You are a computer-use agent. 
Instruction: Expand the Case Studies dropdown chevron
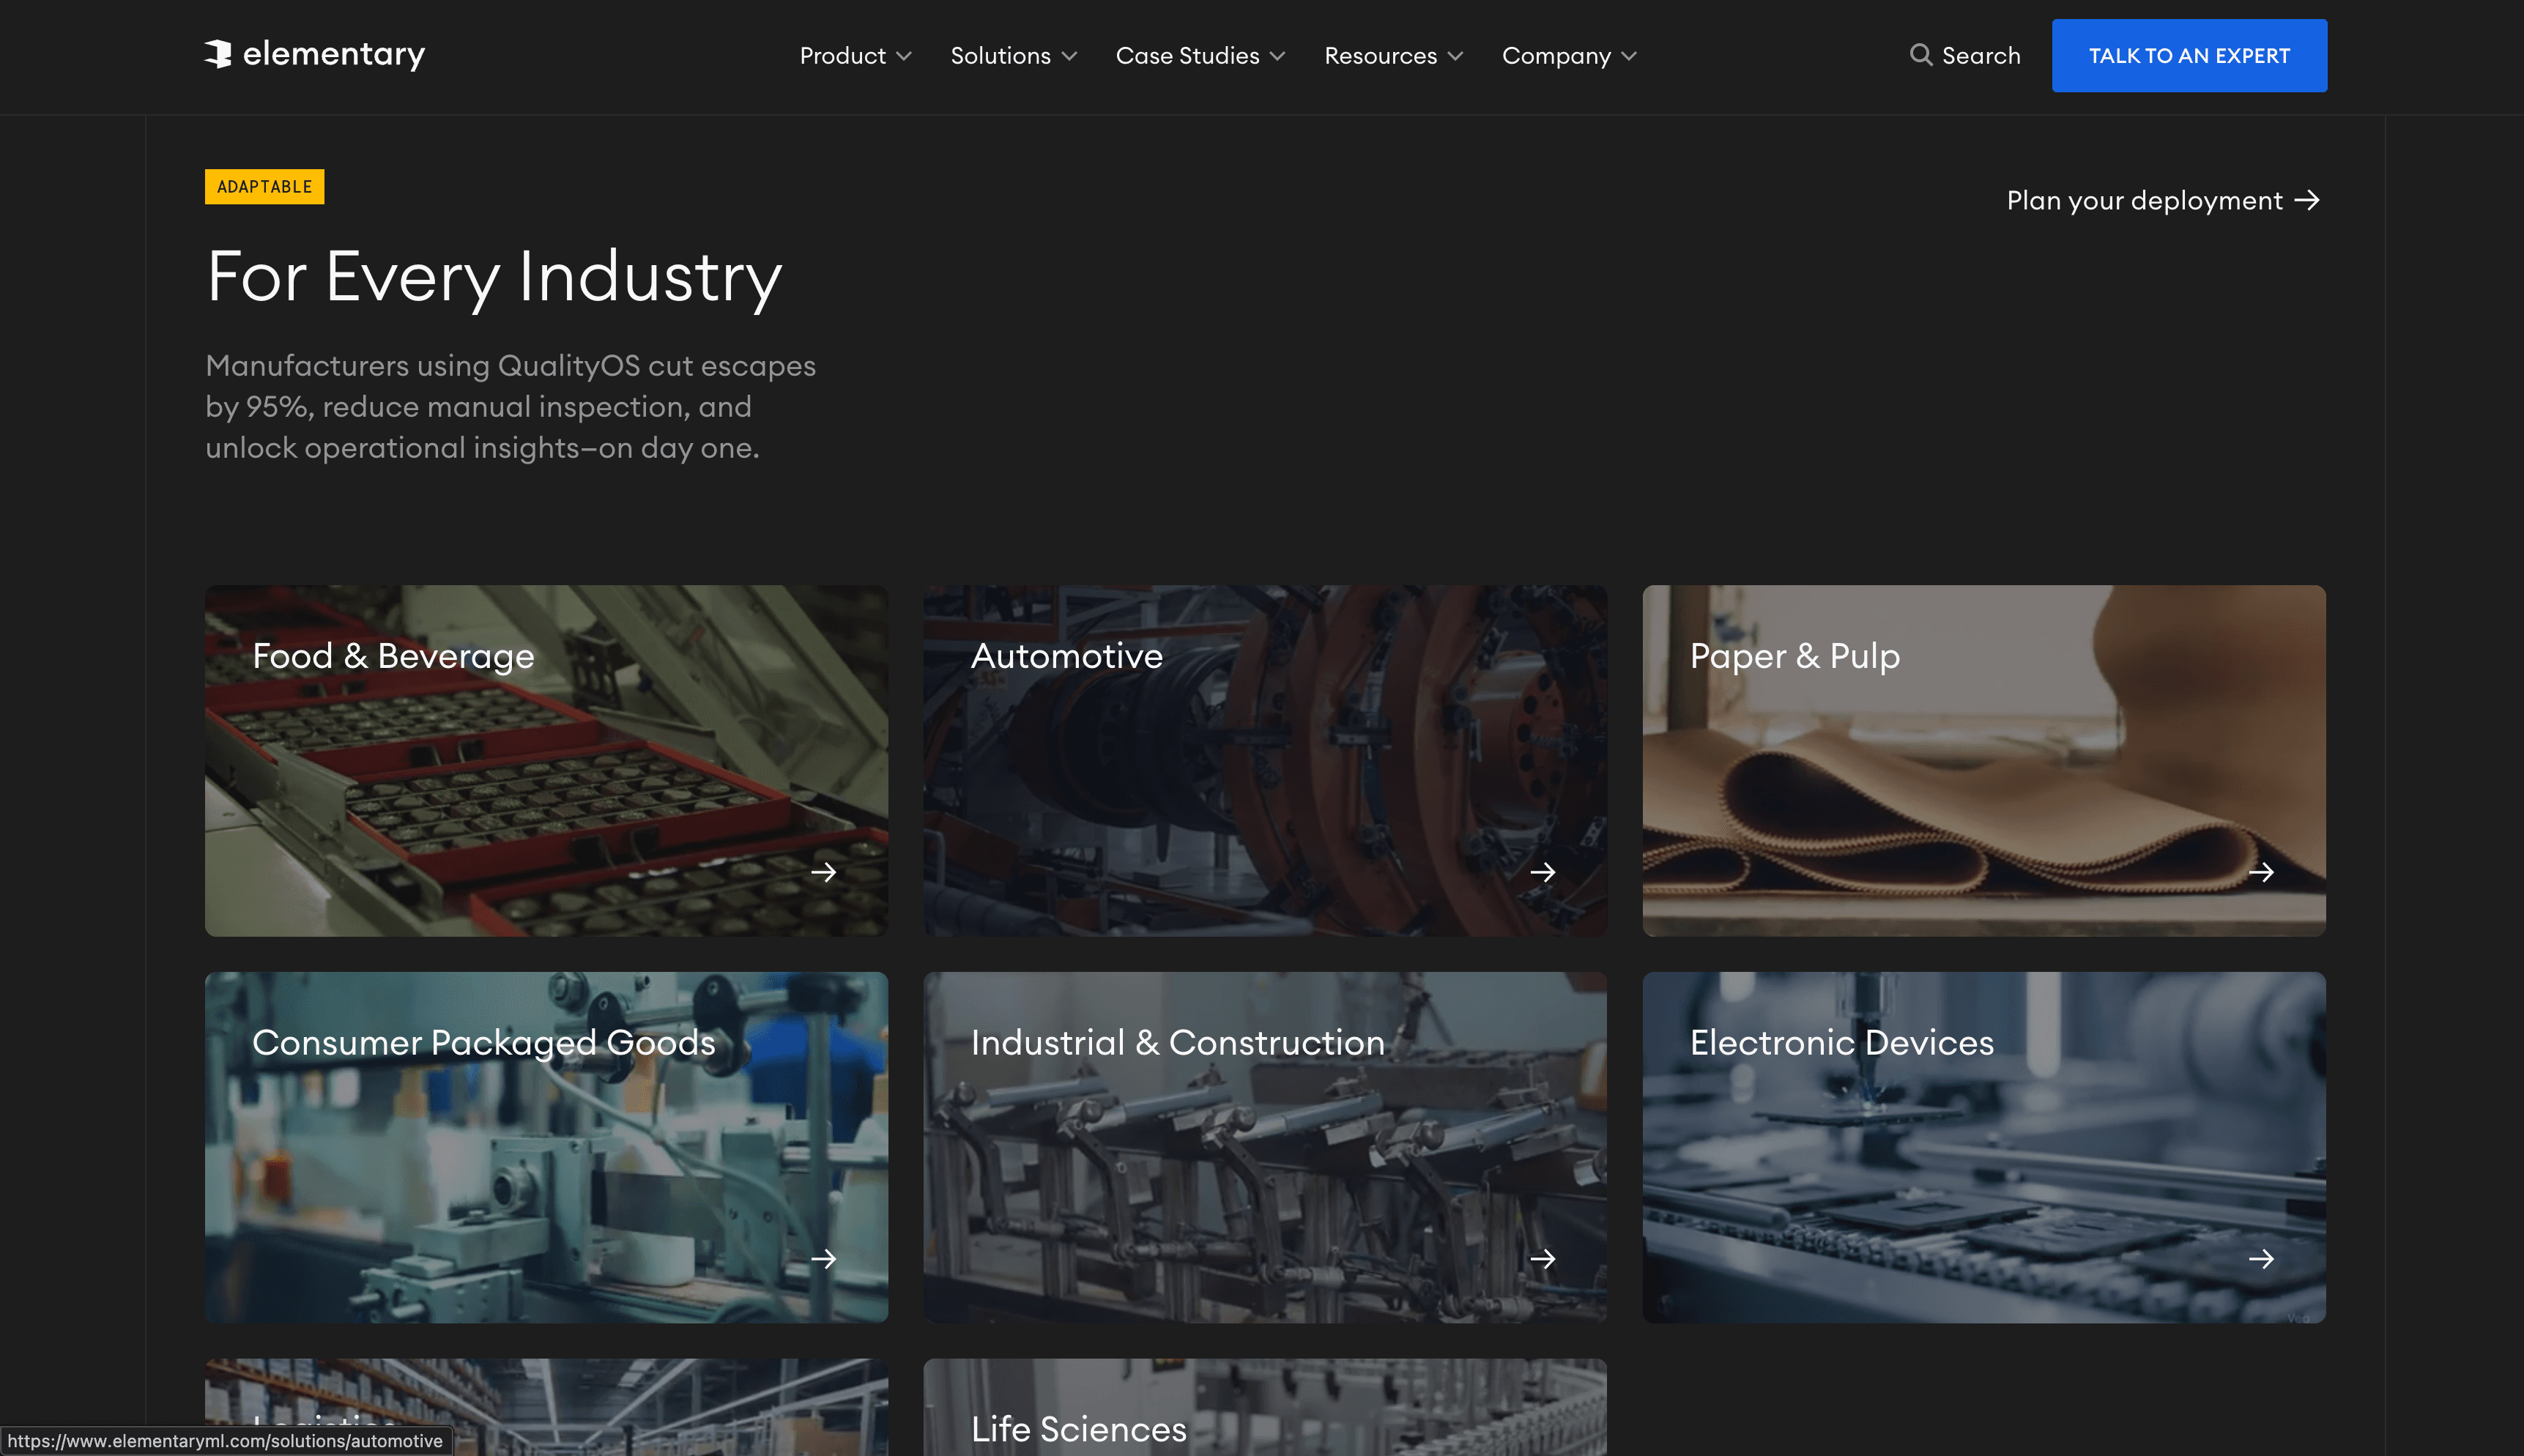1277,57
